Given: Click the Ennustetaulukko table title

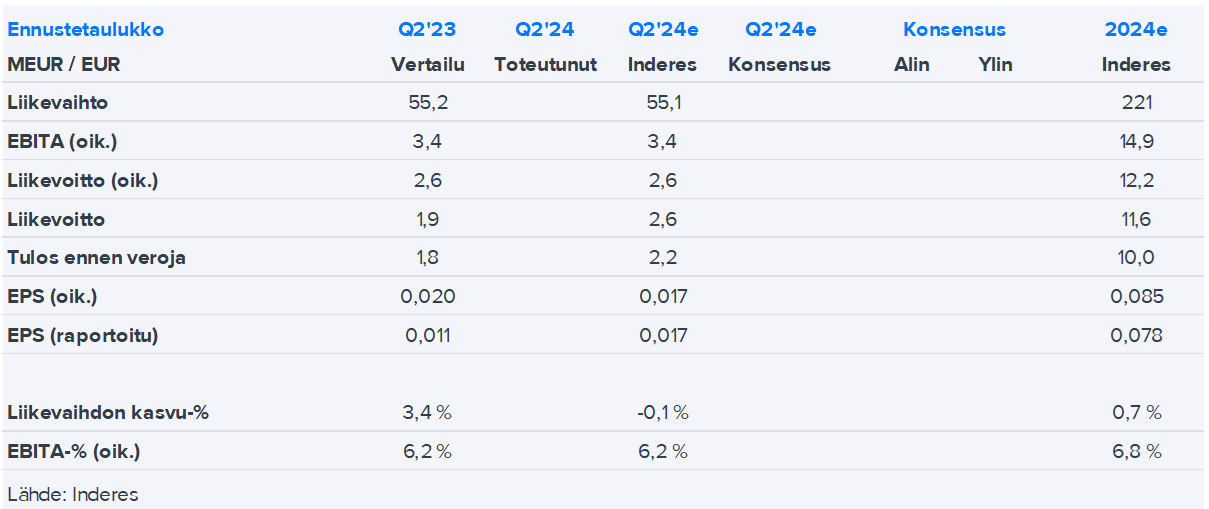Looking at the screenshot, I should 85,29.
